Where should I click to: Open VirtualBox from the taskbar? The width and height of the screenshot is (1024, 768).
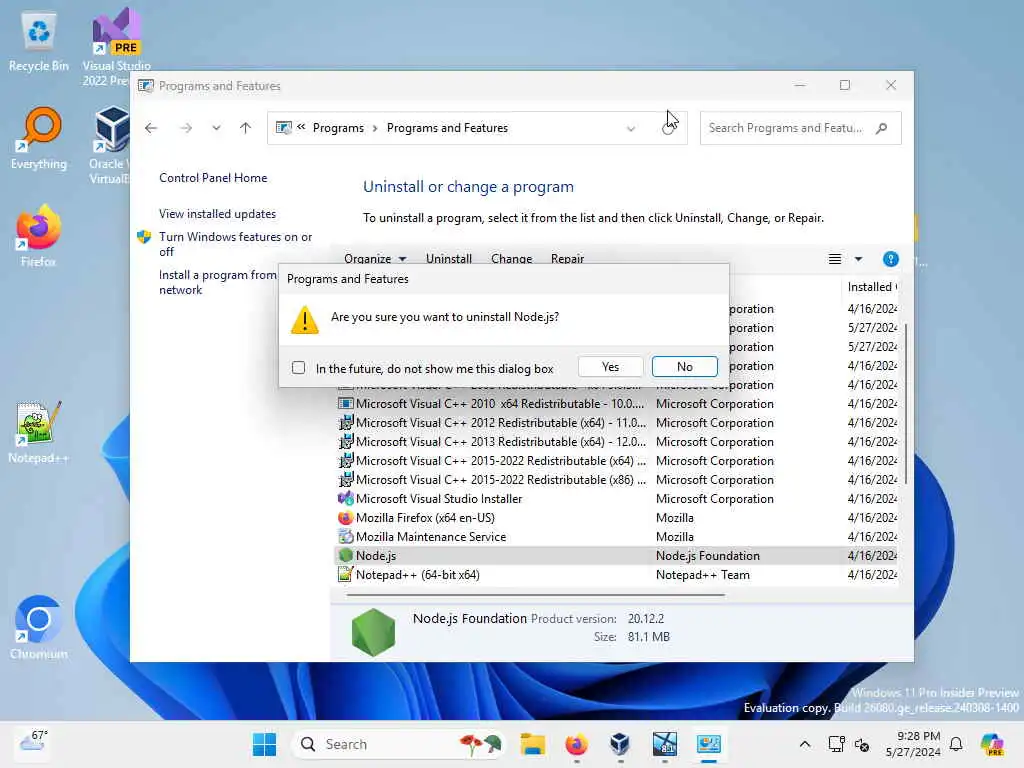pyautogui.click(x=620, y=744)
